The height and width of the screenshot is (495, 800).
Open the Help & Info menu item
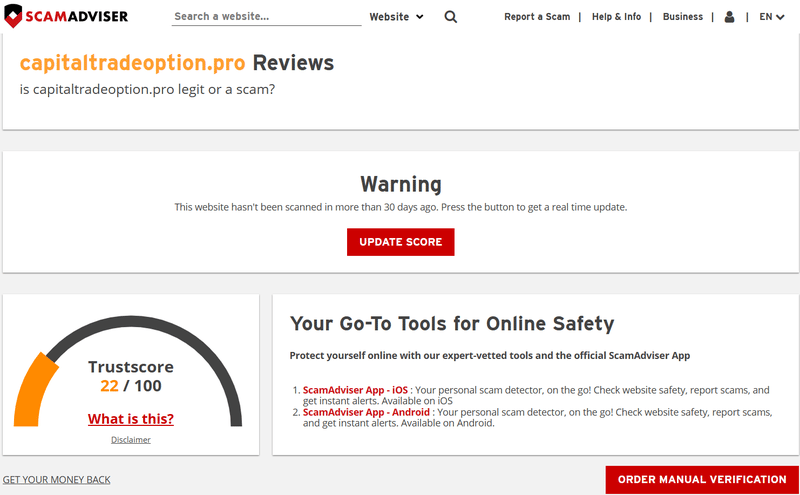coord(616,17)
